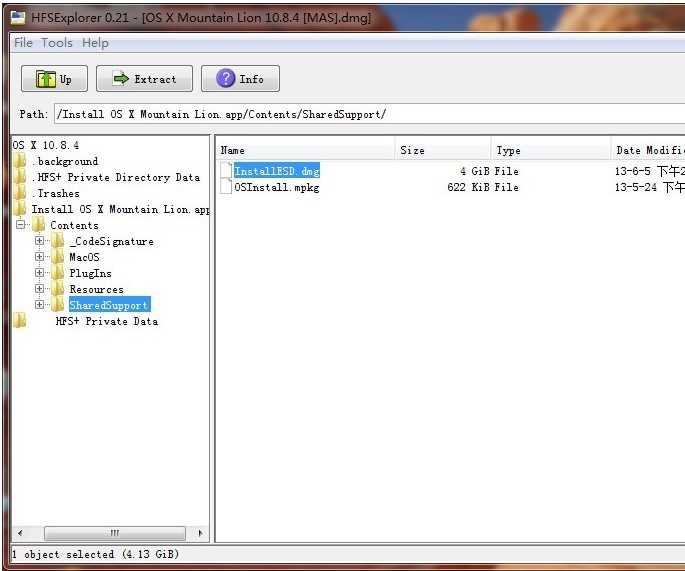Click the '1 object selected' status text
The height and width of the screenshot is (571, 685).
pyautogui.click(x=95, y=554)
